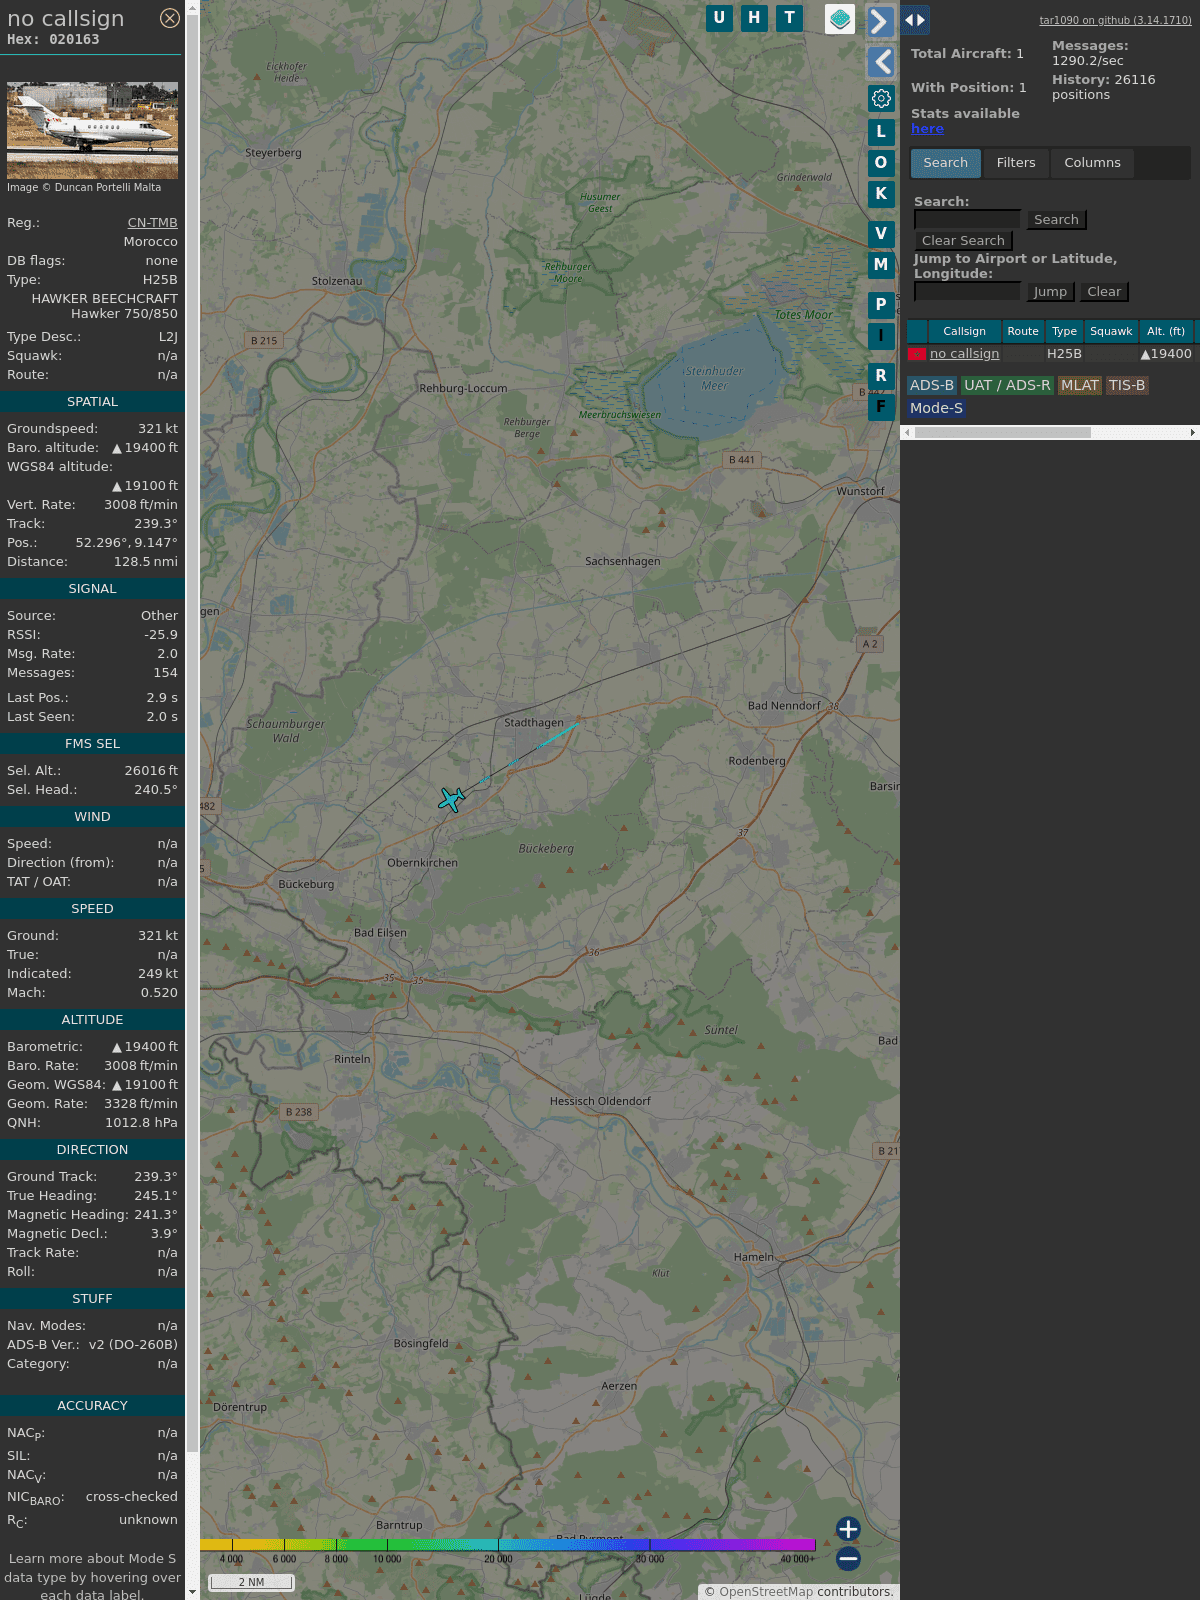Click the Morocco flag icon in table
The height and width of the screenshot is (1600, 1200).
(916, 354)
